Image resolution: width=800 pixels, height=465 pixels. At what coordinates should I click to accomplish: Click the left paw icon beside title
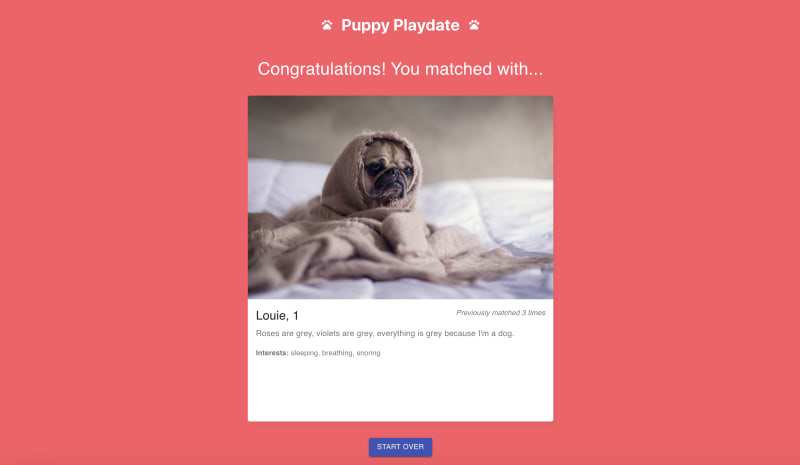click(327, 25)
